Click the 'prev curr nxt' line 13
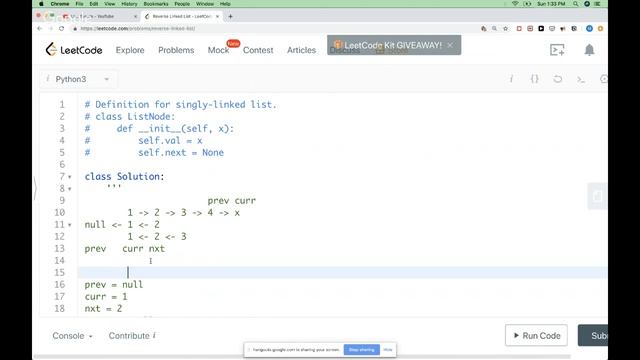 125,249
